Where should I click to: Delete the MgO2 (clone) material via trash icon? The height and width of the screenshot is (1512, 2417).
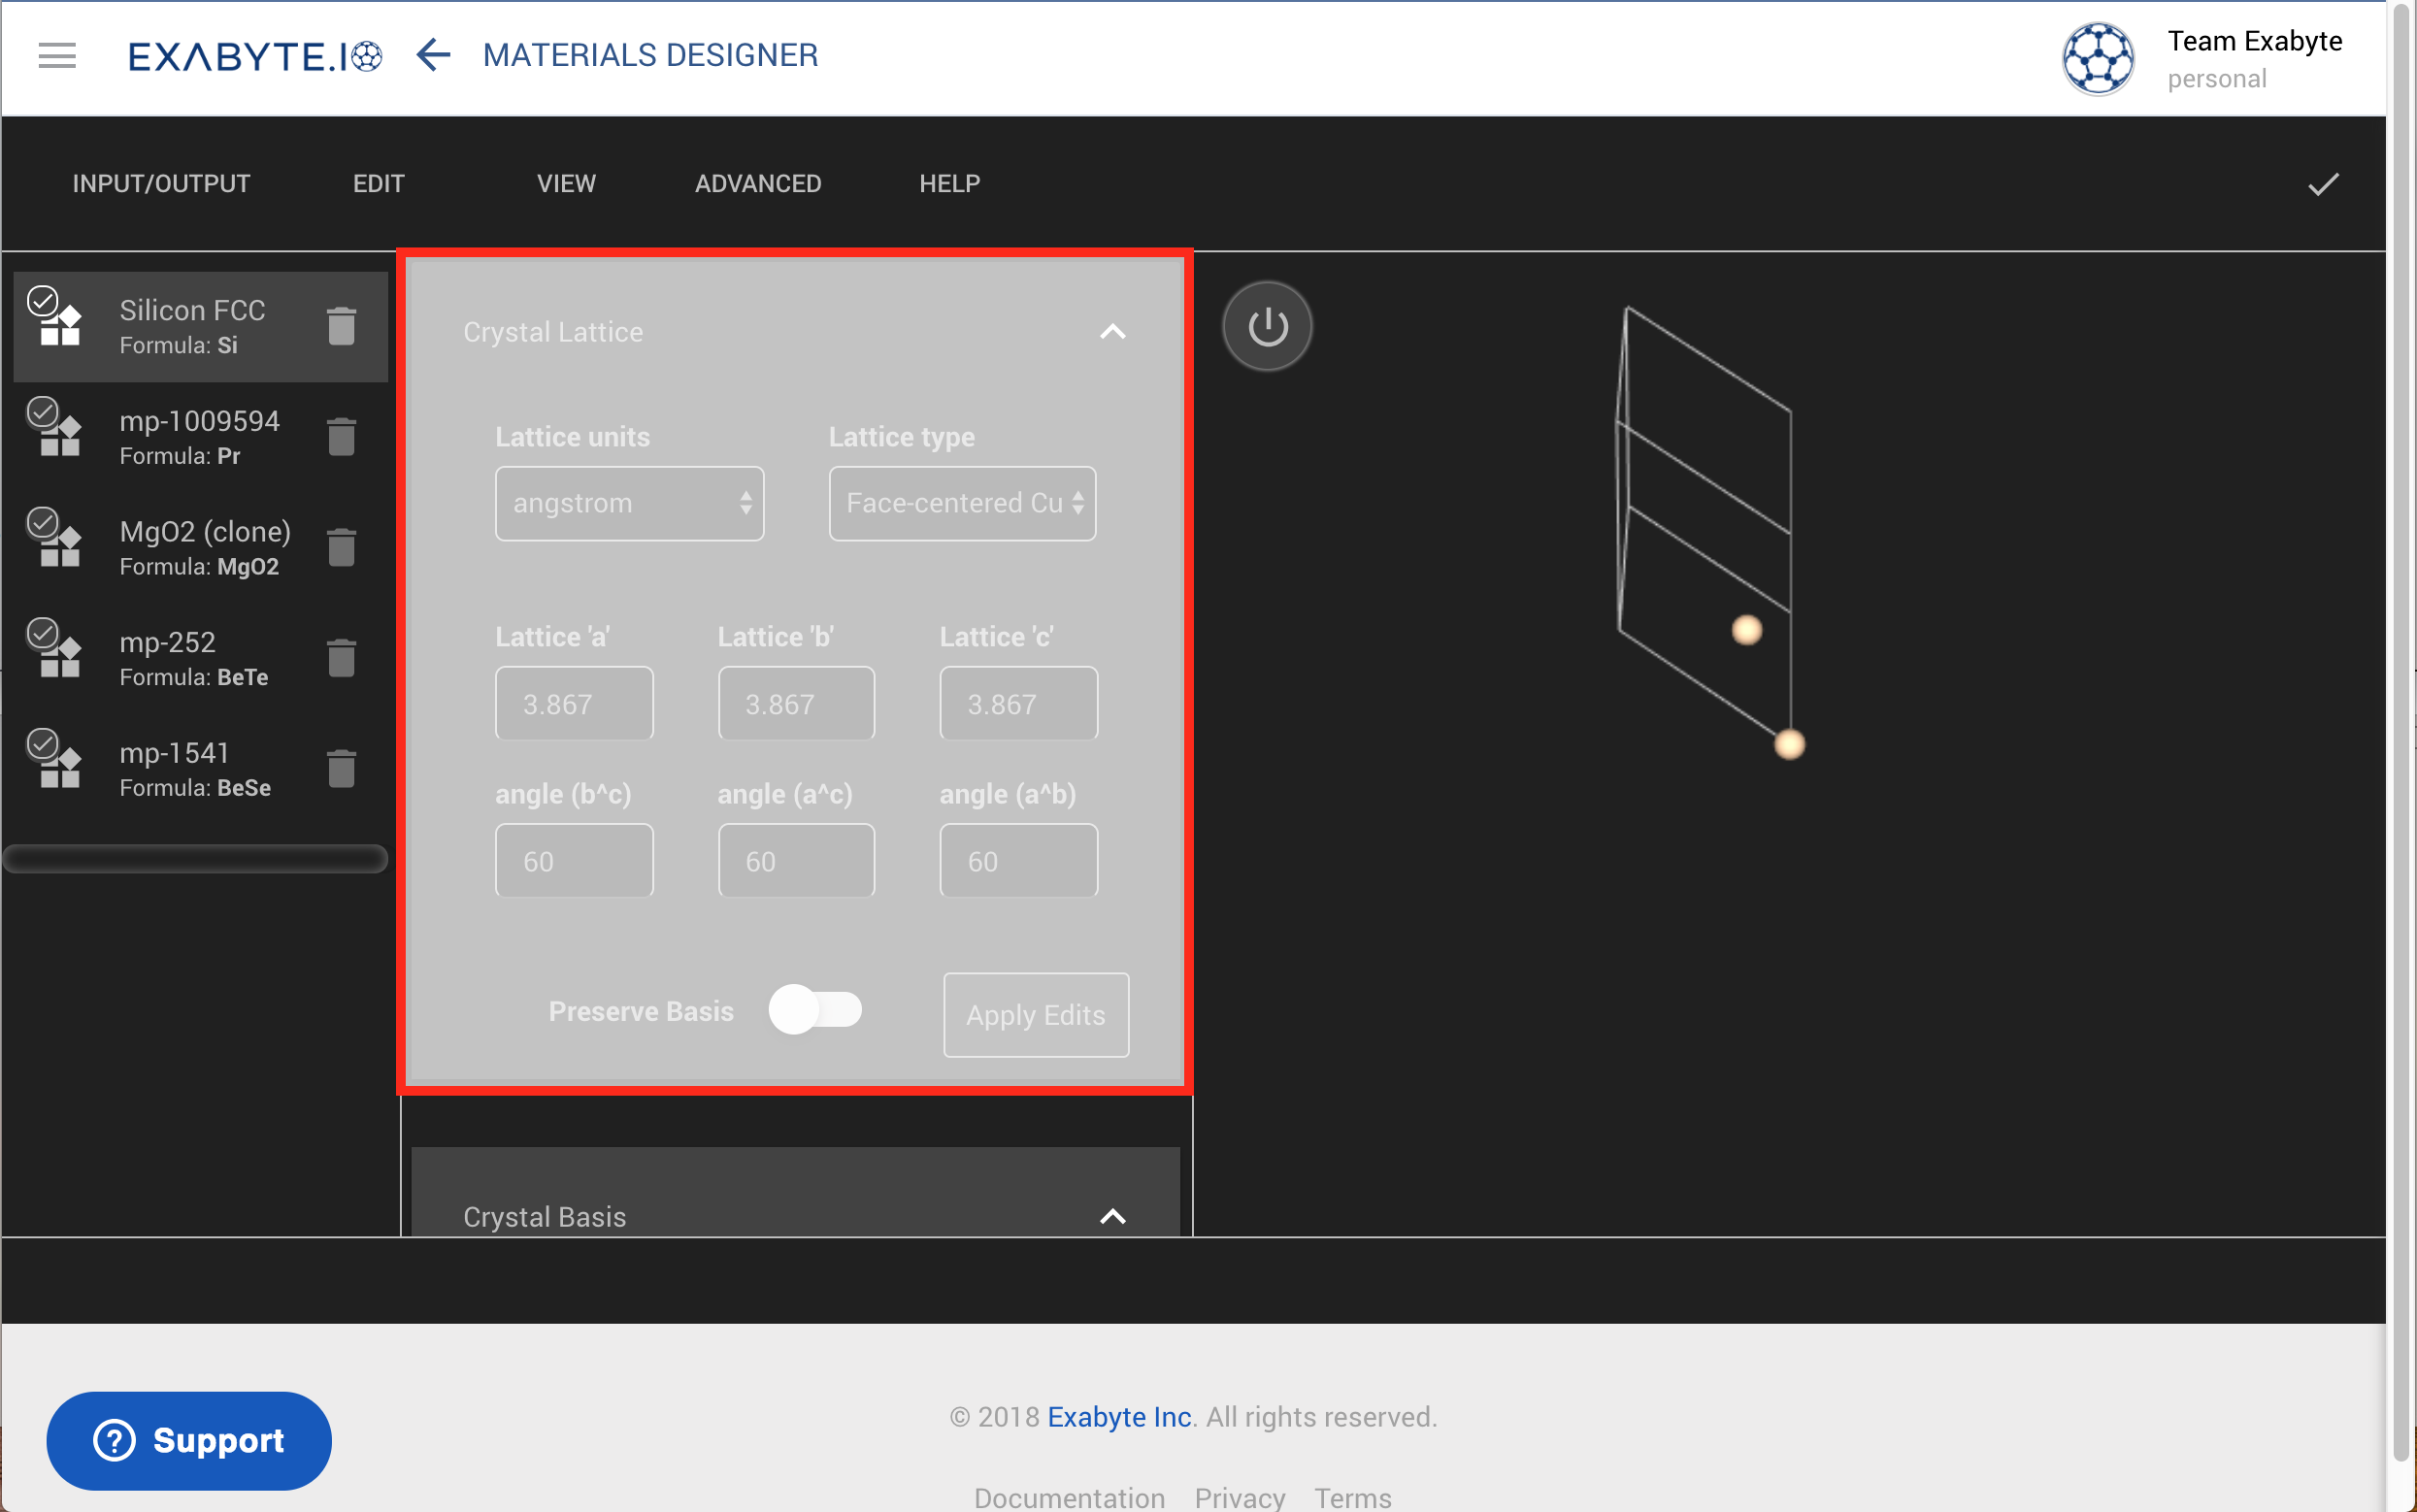pos(341,546)
